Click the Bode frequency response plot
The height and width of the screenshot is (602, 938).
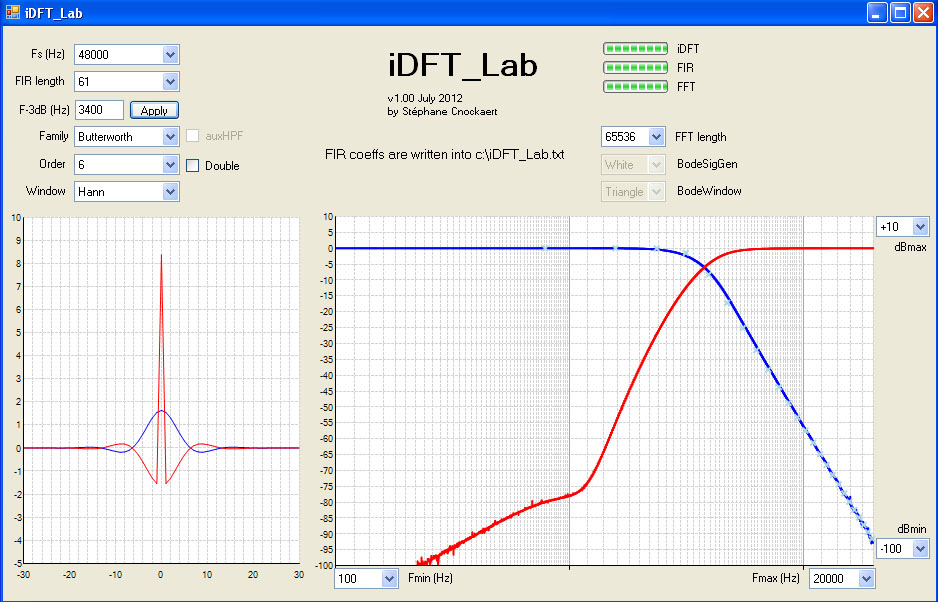click(x=605, y=391)
